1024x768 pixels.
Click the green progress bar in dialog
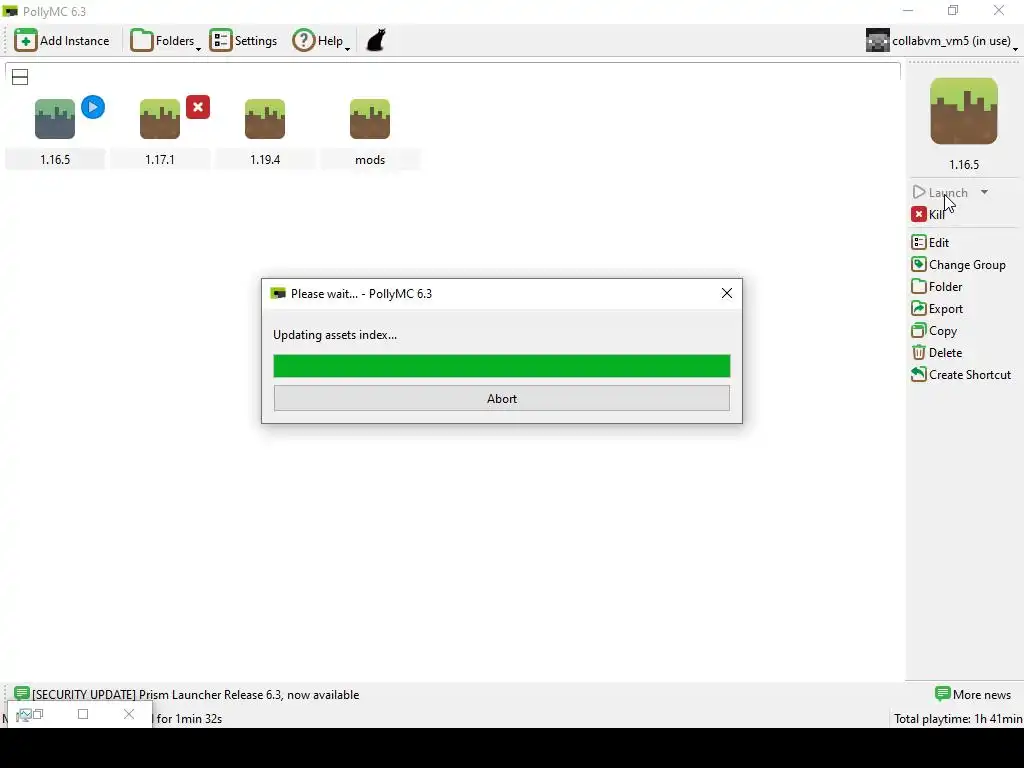(x=502, y=366)
